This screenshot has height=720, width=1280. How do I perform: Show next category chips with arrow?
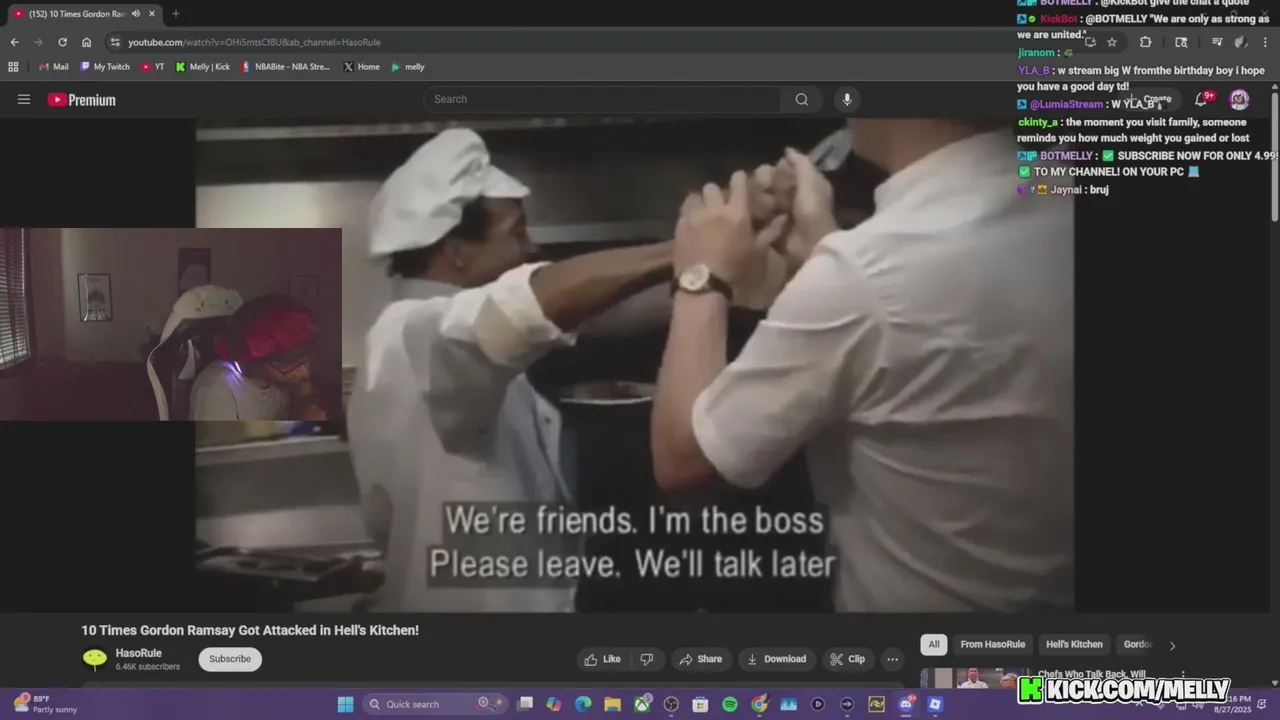click(1172, 645)
